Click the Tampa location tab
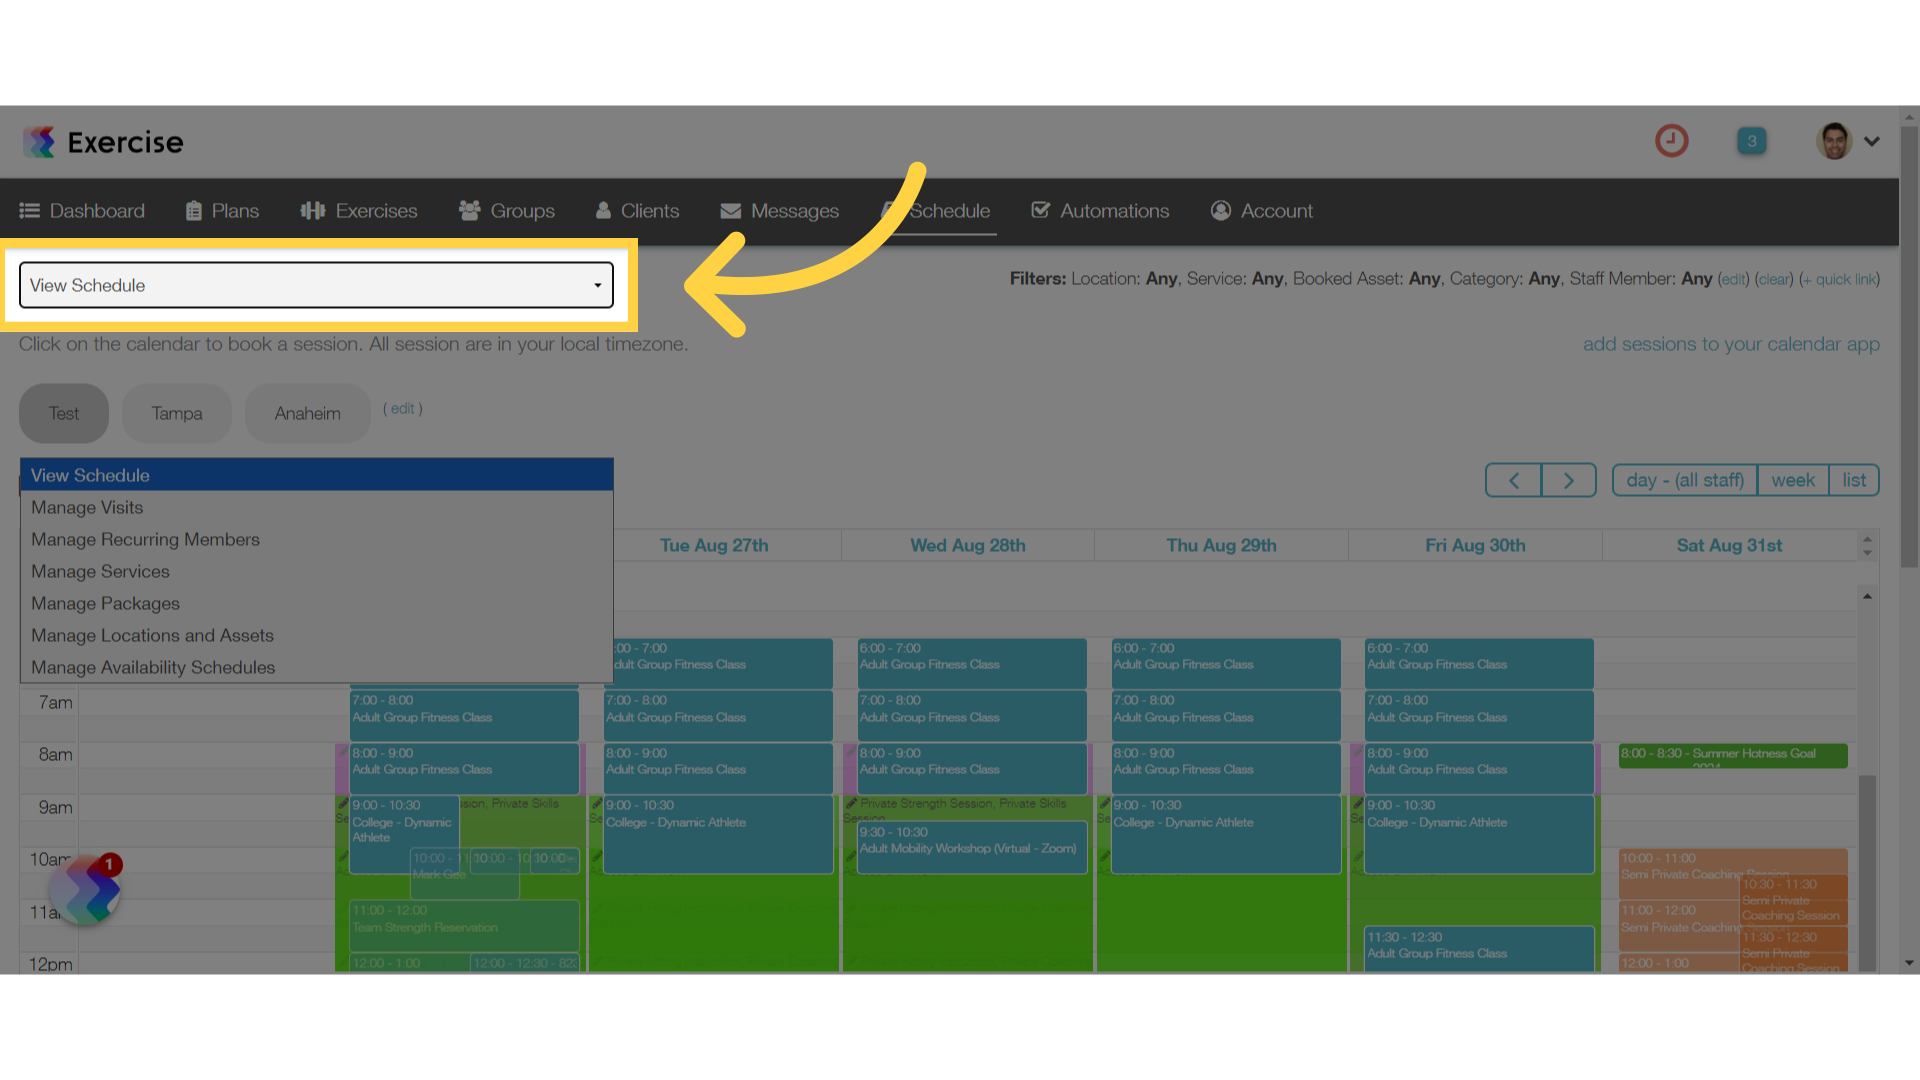Viewport: 1920px width, 1080px height. [177, 413]
